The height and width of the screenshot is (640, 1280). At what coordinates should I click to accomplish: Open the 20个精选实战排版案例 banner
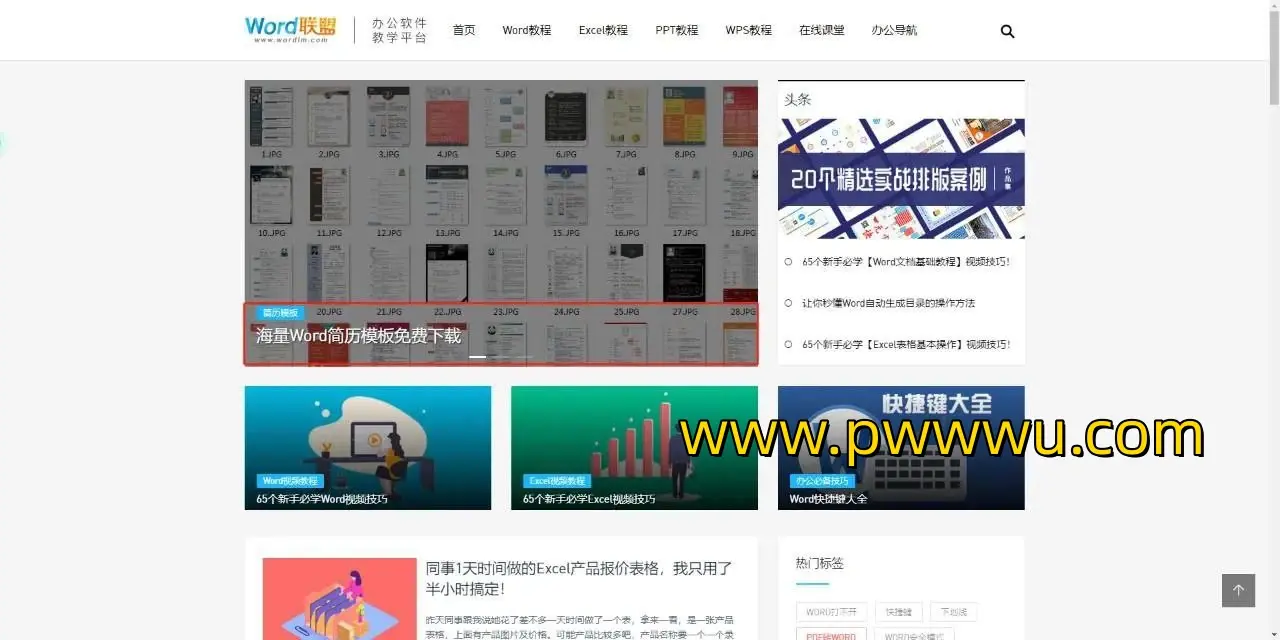(901, 179)
